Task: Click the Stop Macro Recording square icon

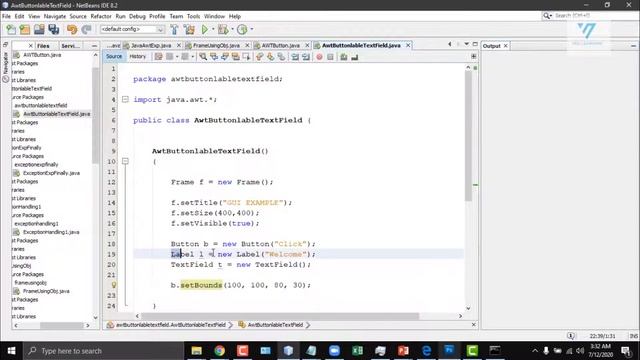Action: (330, 57)
